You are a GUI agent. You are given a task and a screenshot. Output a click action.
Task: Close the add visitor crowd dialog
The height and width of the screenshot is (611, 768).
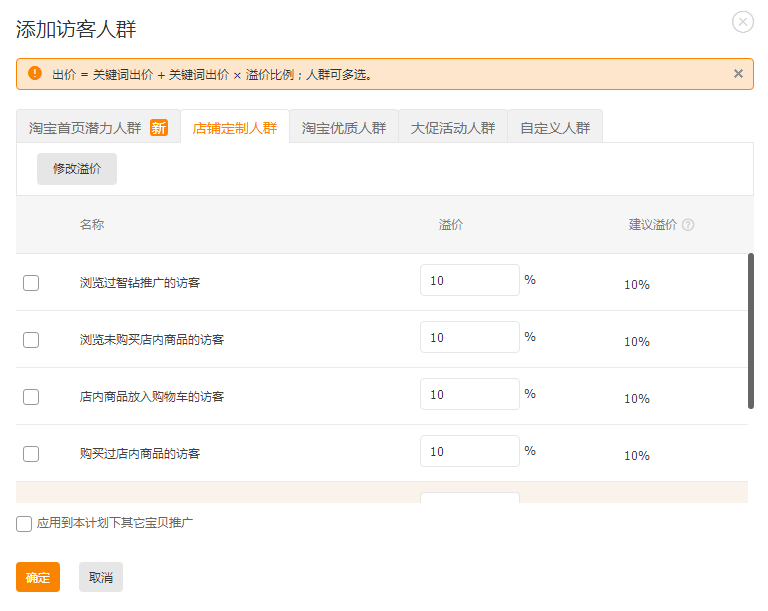point(742,22)
